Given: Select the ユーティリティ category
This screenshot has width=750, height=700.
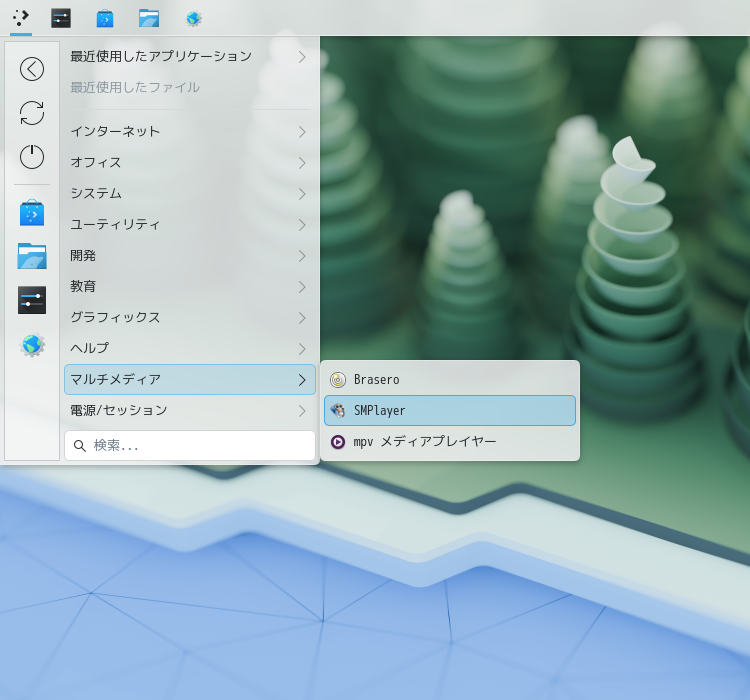Looking at the screenshot, I should coord(190,224).
